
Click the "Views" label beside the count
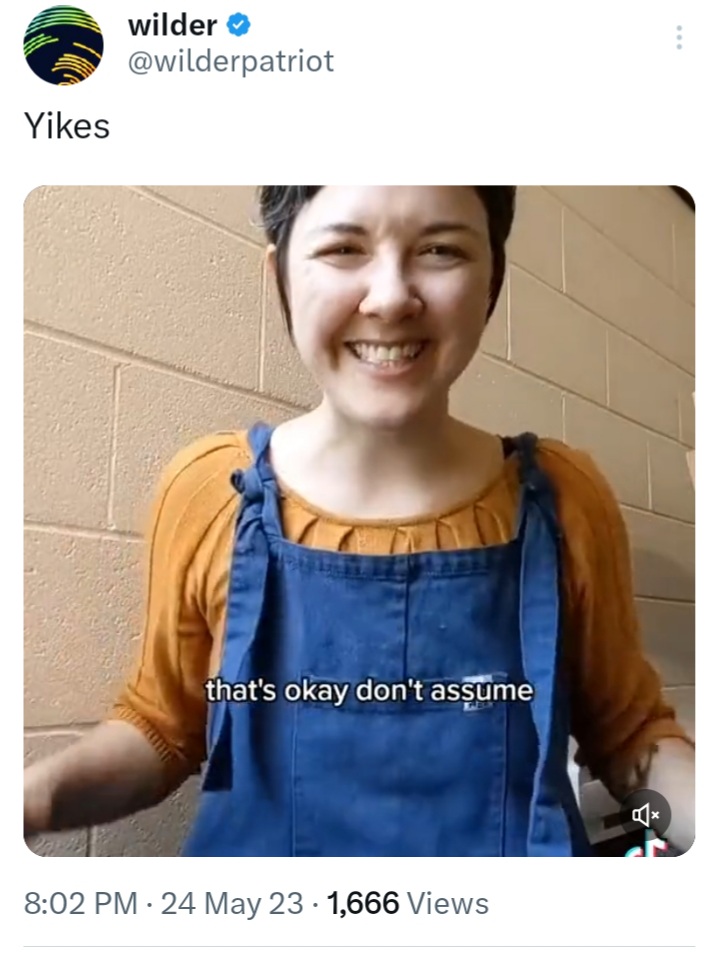click(x=447, y=903)
